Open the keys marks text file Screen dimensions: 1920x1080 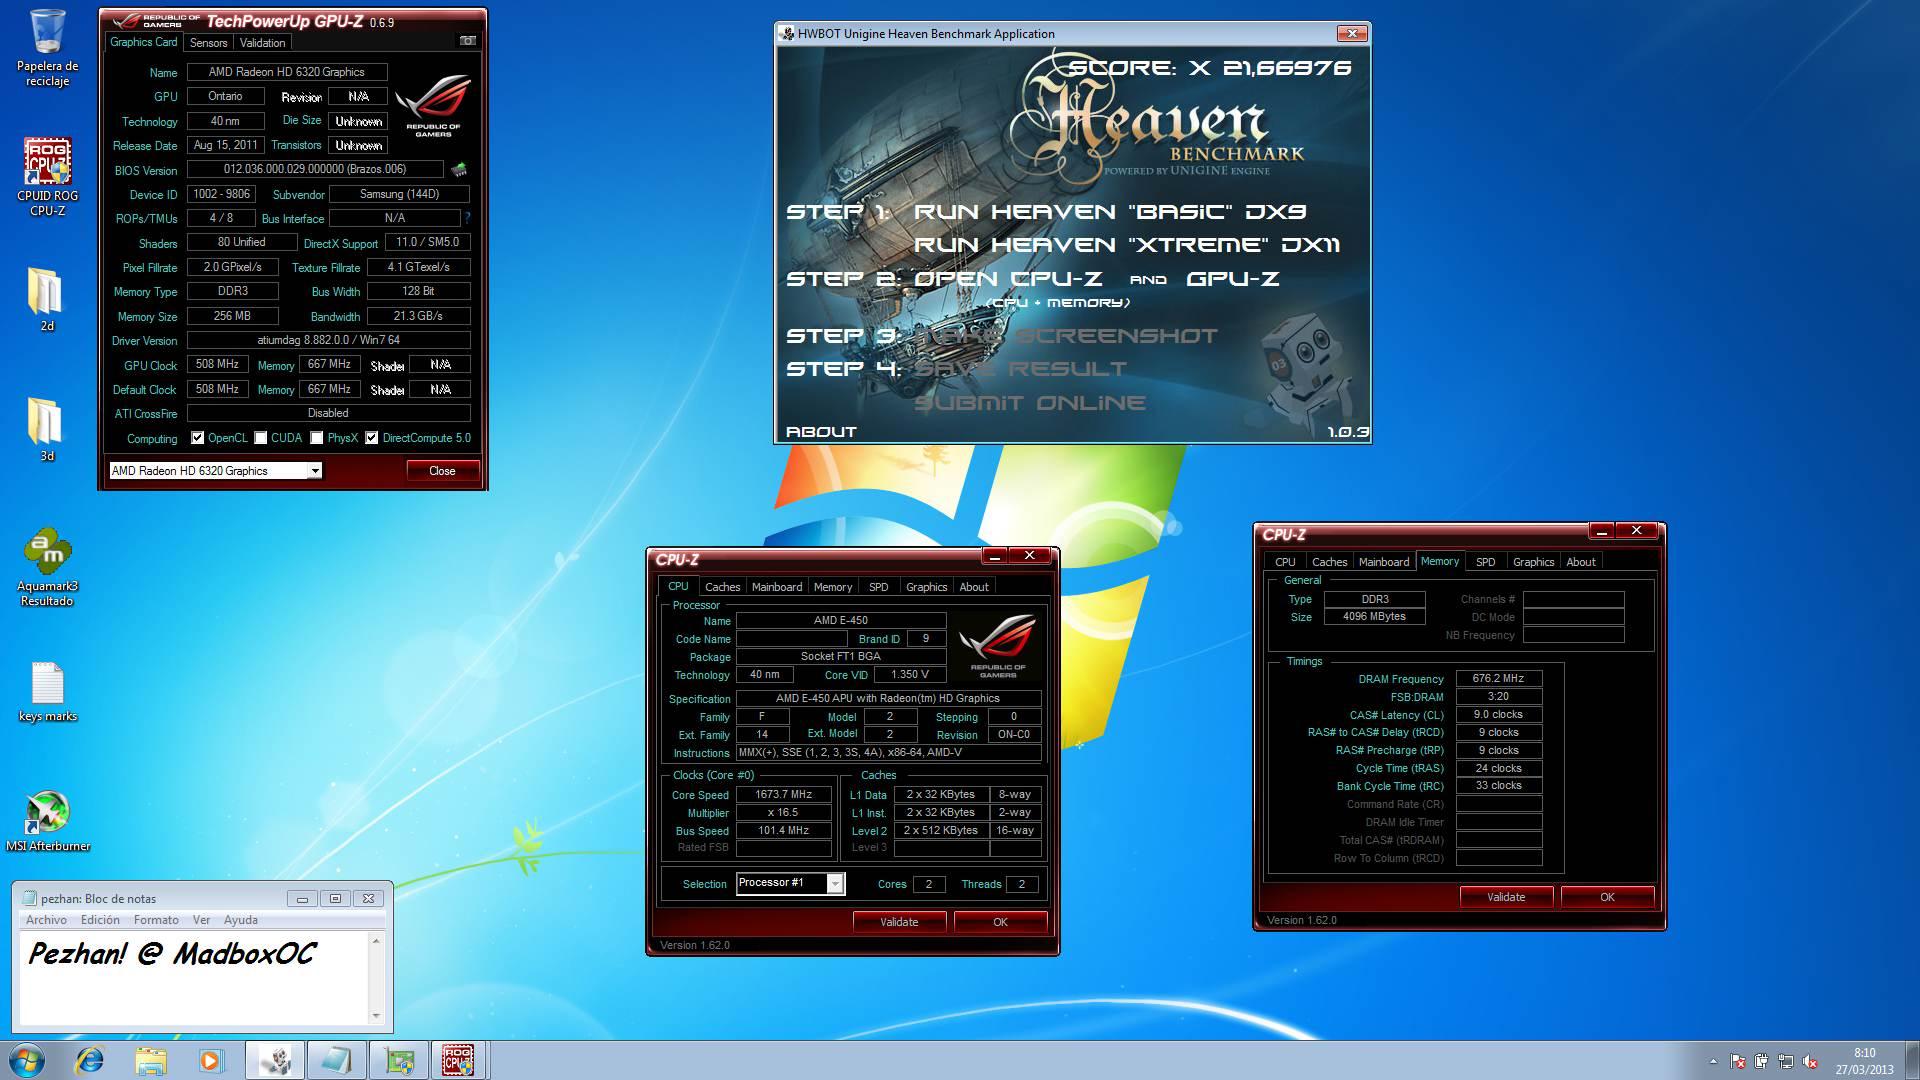point(47,691)
